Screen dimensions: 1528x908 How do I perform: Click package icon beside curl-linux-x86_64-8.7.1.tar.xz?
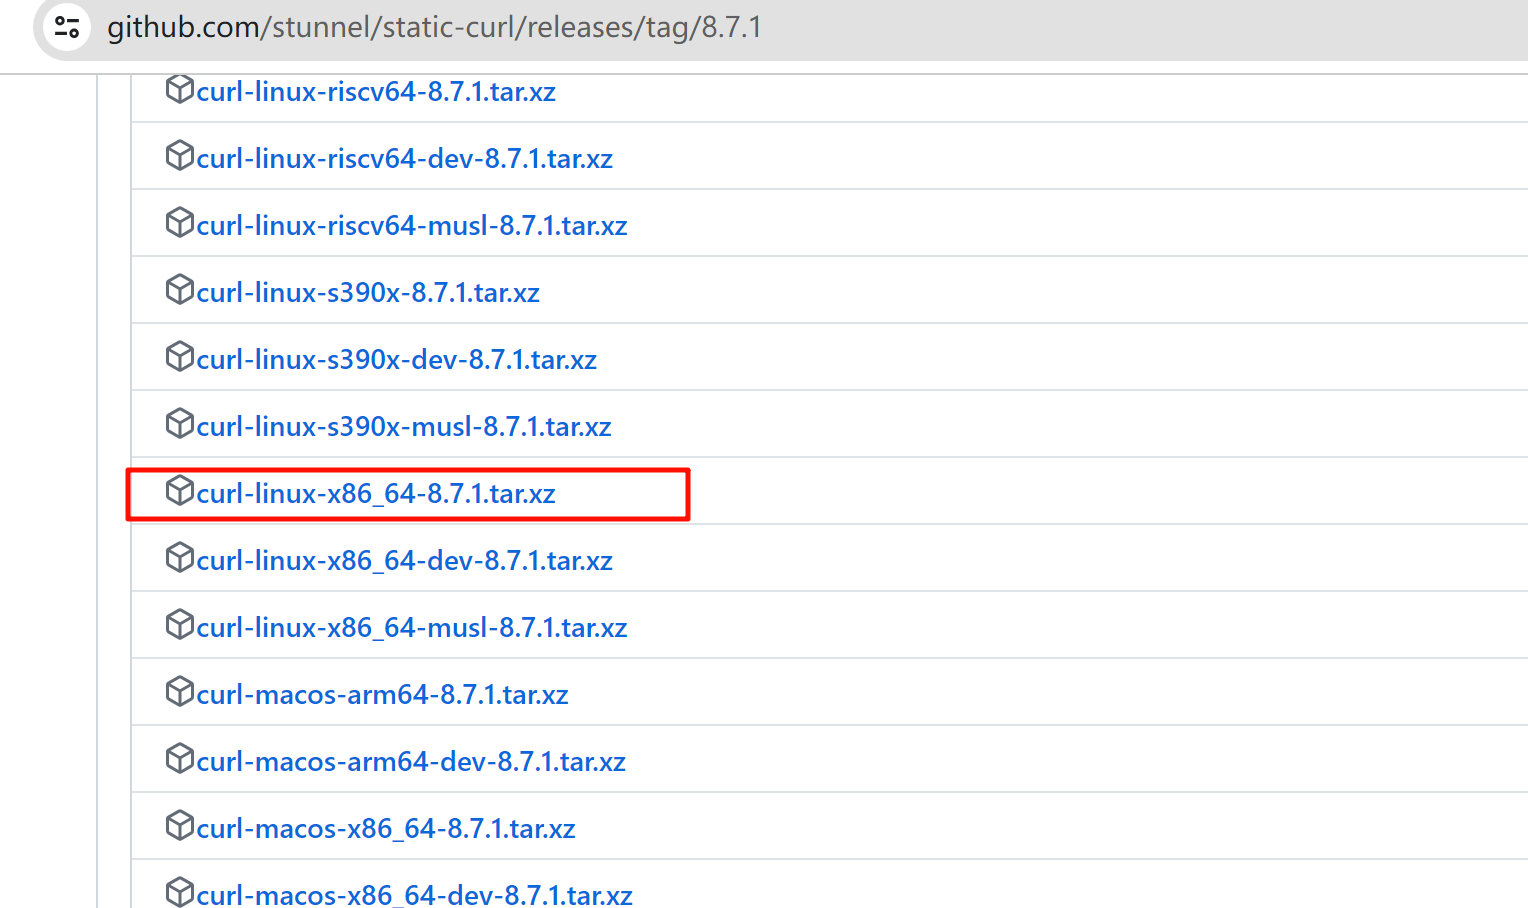tap(179, 491)
